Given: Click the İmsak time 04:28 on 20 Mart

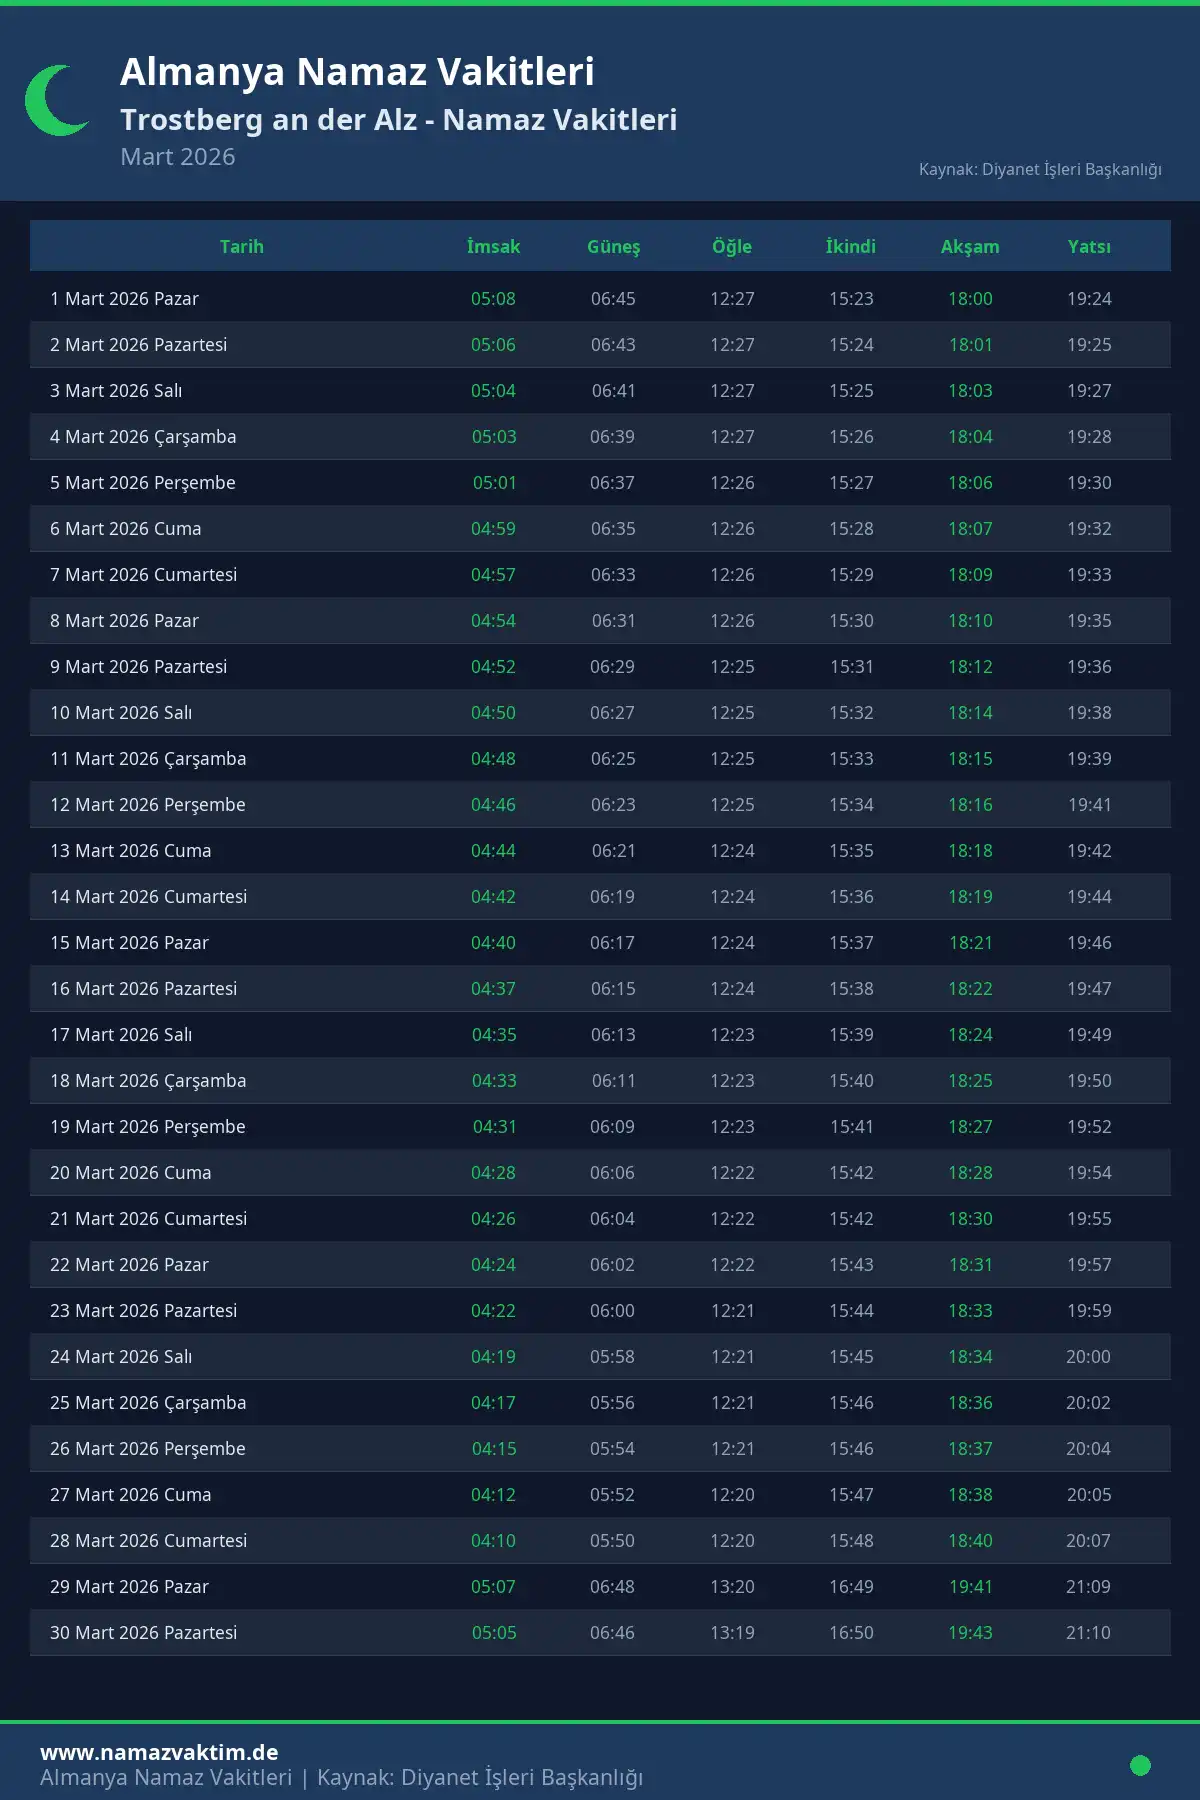Looking at the screenshot, I should 493,1173.
